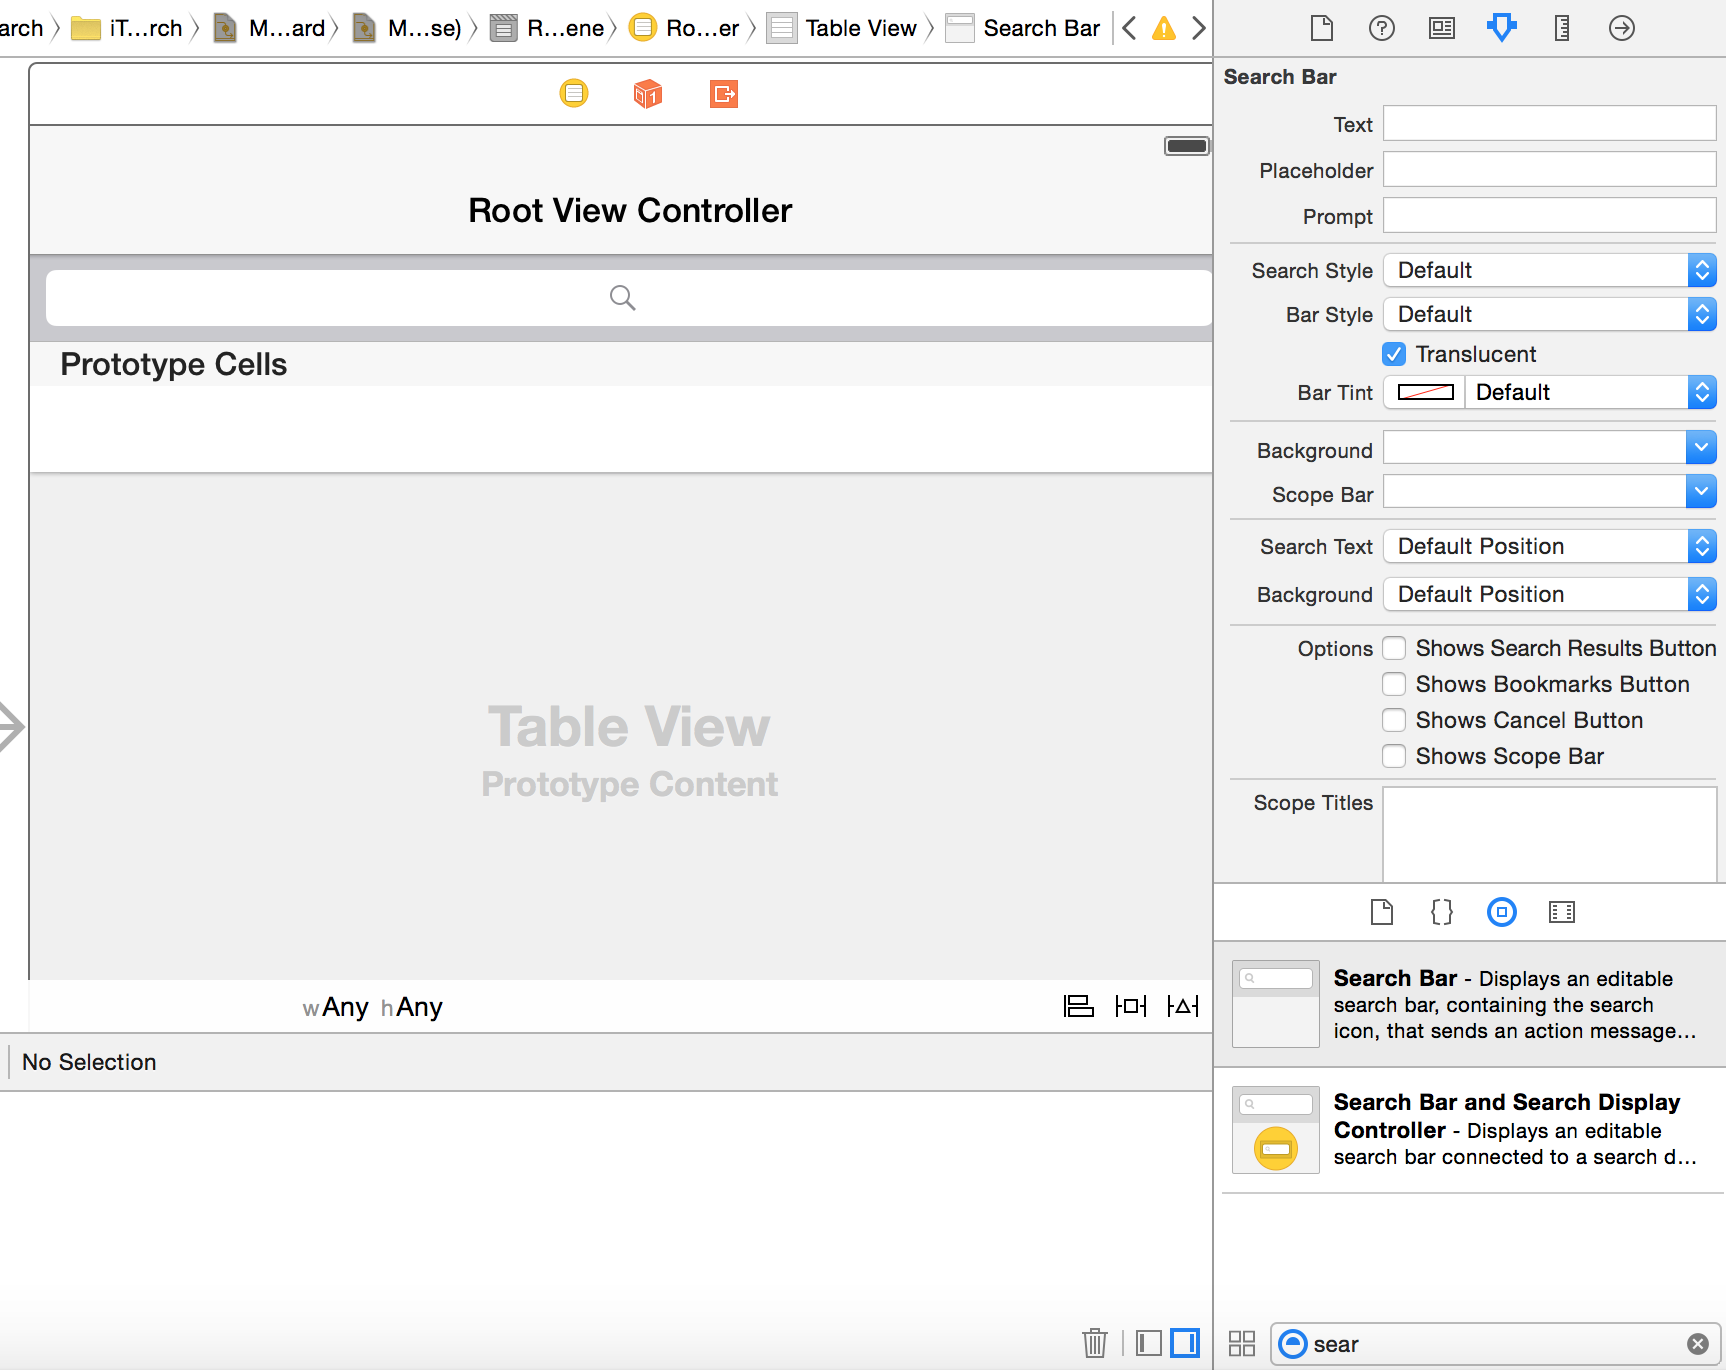Screen dimensions: 1726x1370
Task: Open the Connections inspector
Action: click(1621, 28)
